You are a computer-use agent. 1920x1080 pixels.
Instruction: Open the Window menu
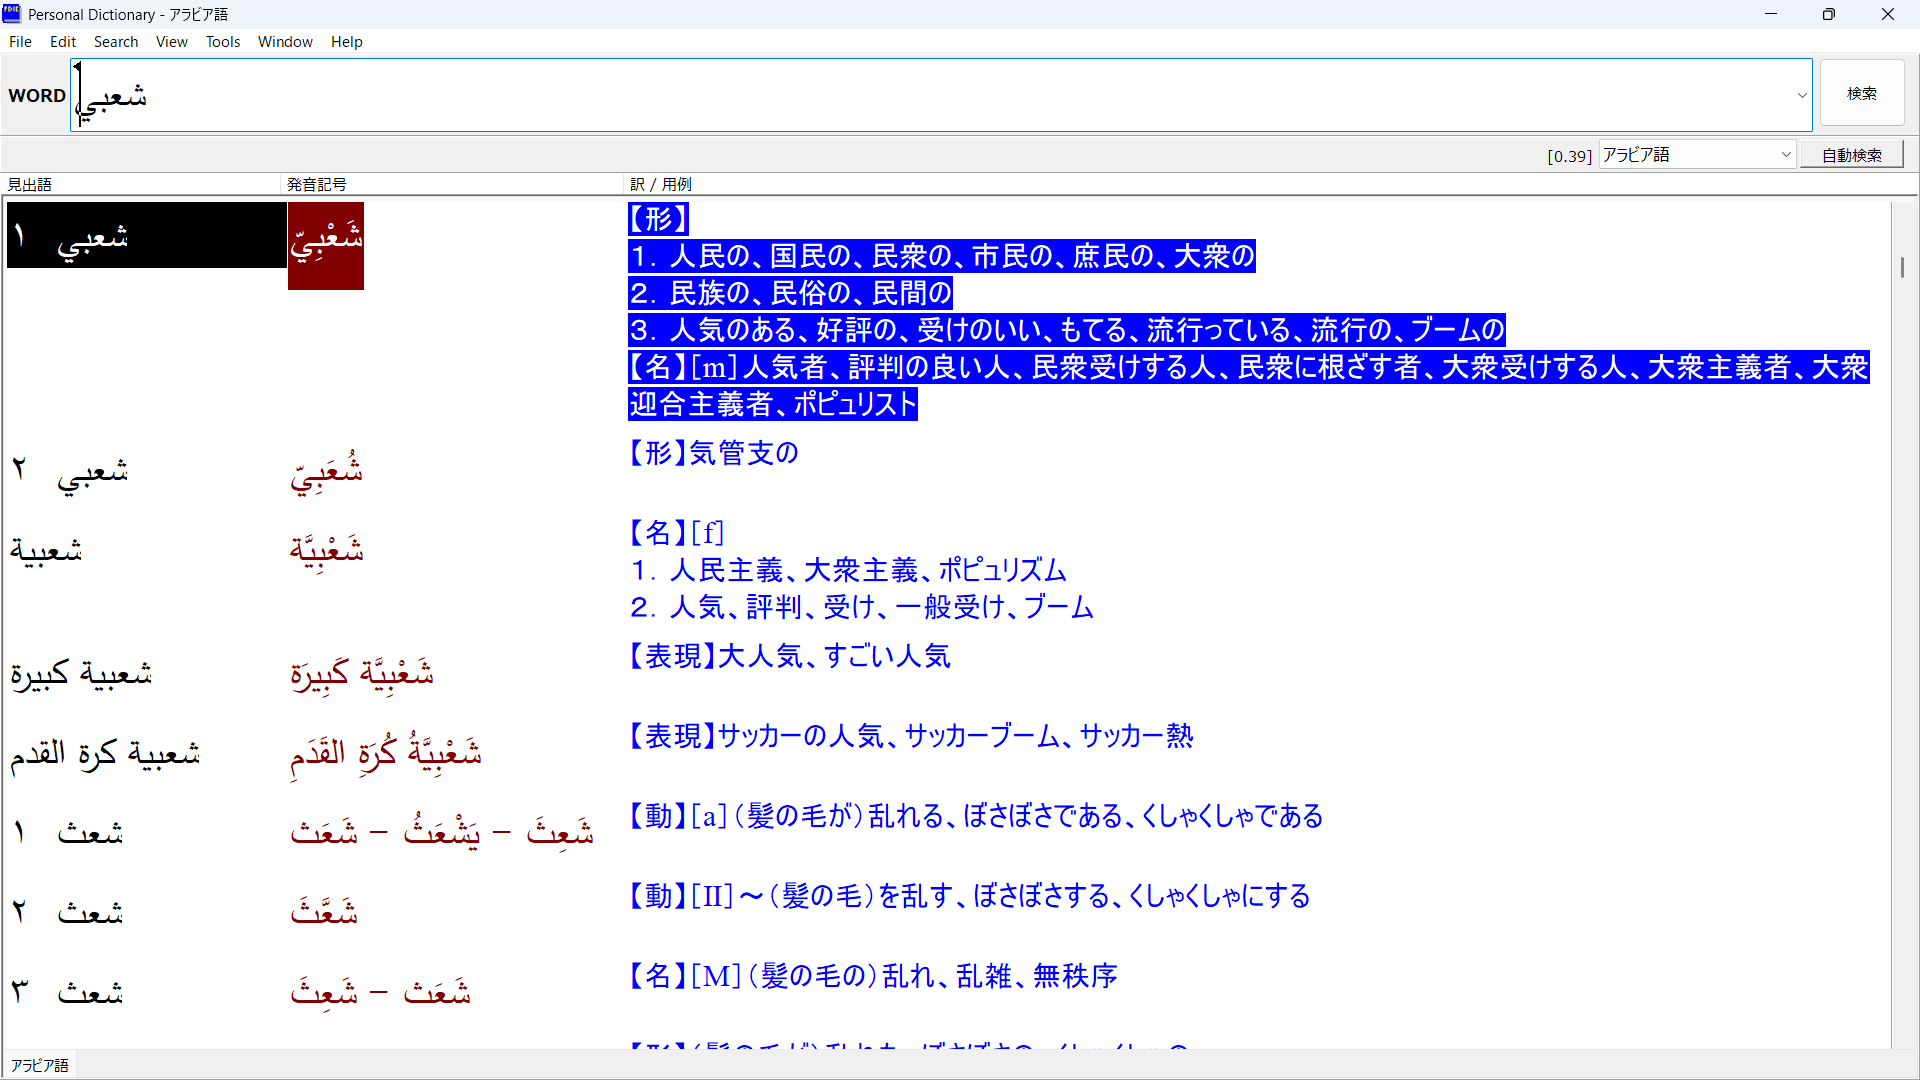pyautogui.click(x=285, y=41)
